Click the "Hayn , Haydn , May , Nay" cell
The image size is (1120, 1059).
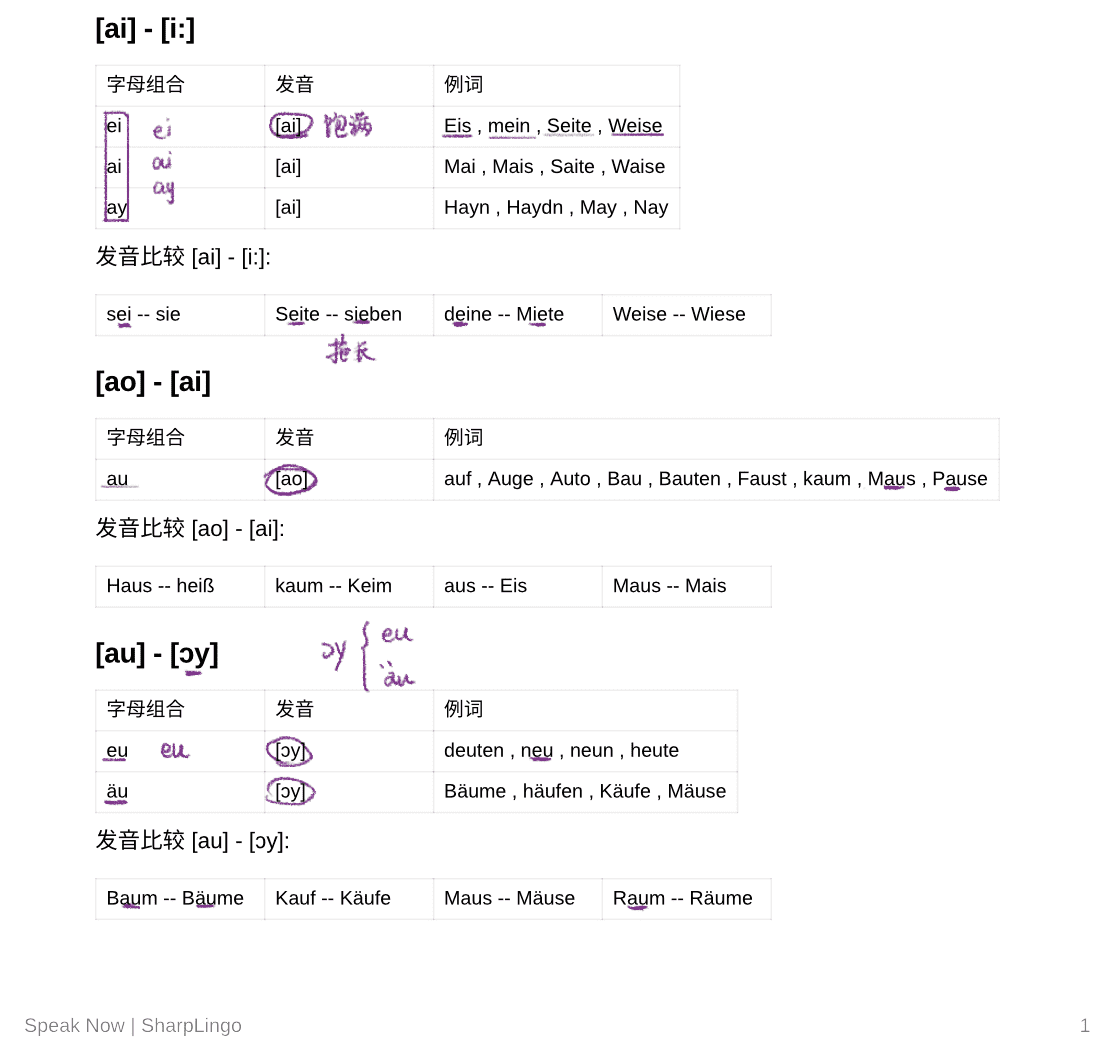pos(556,208)
